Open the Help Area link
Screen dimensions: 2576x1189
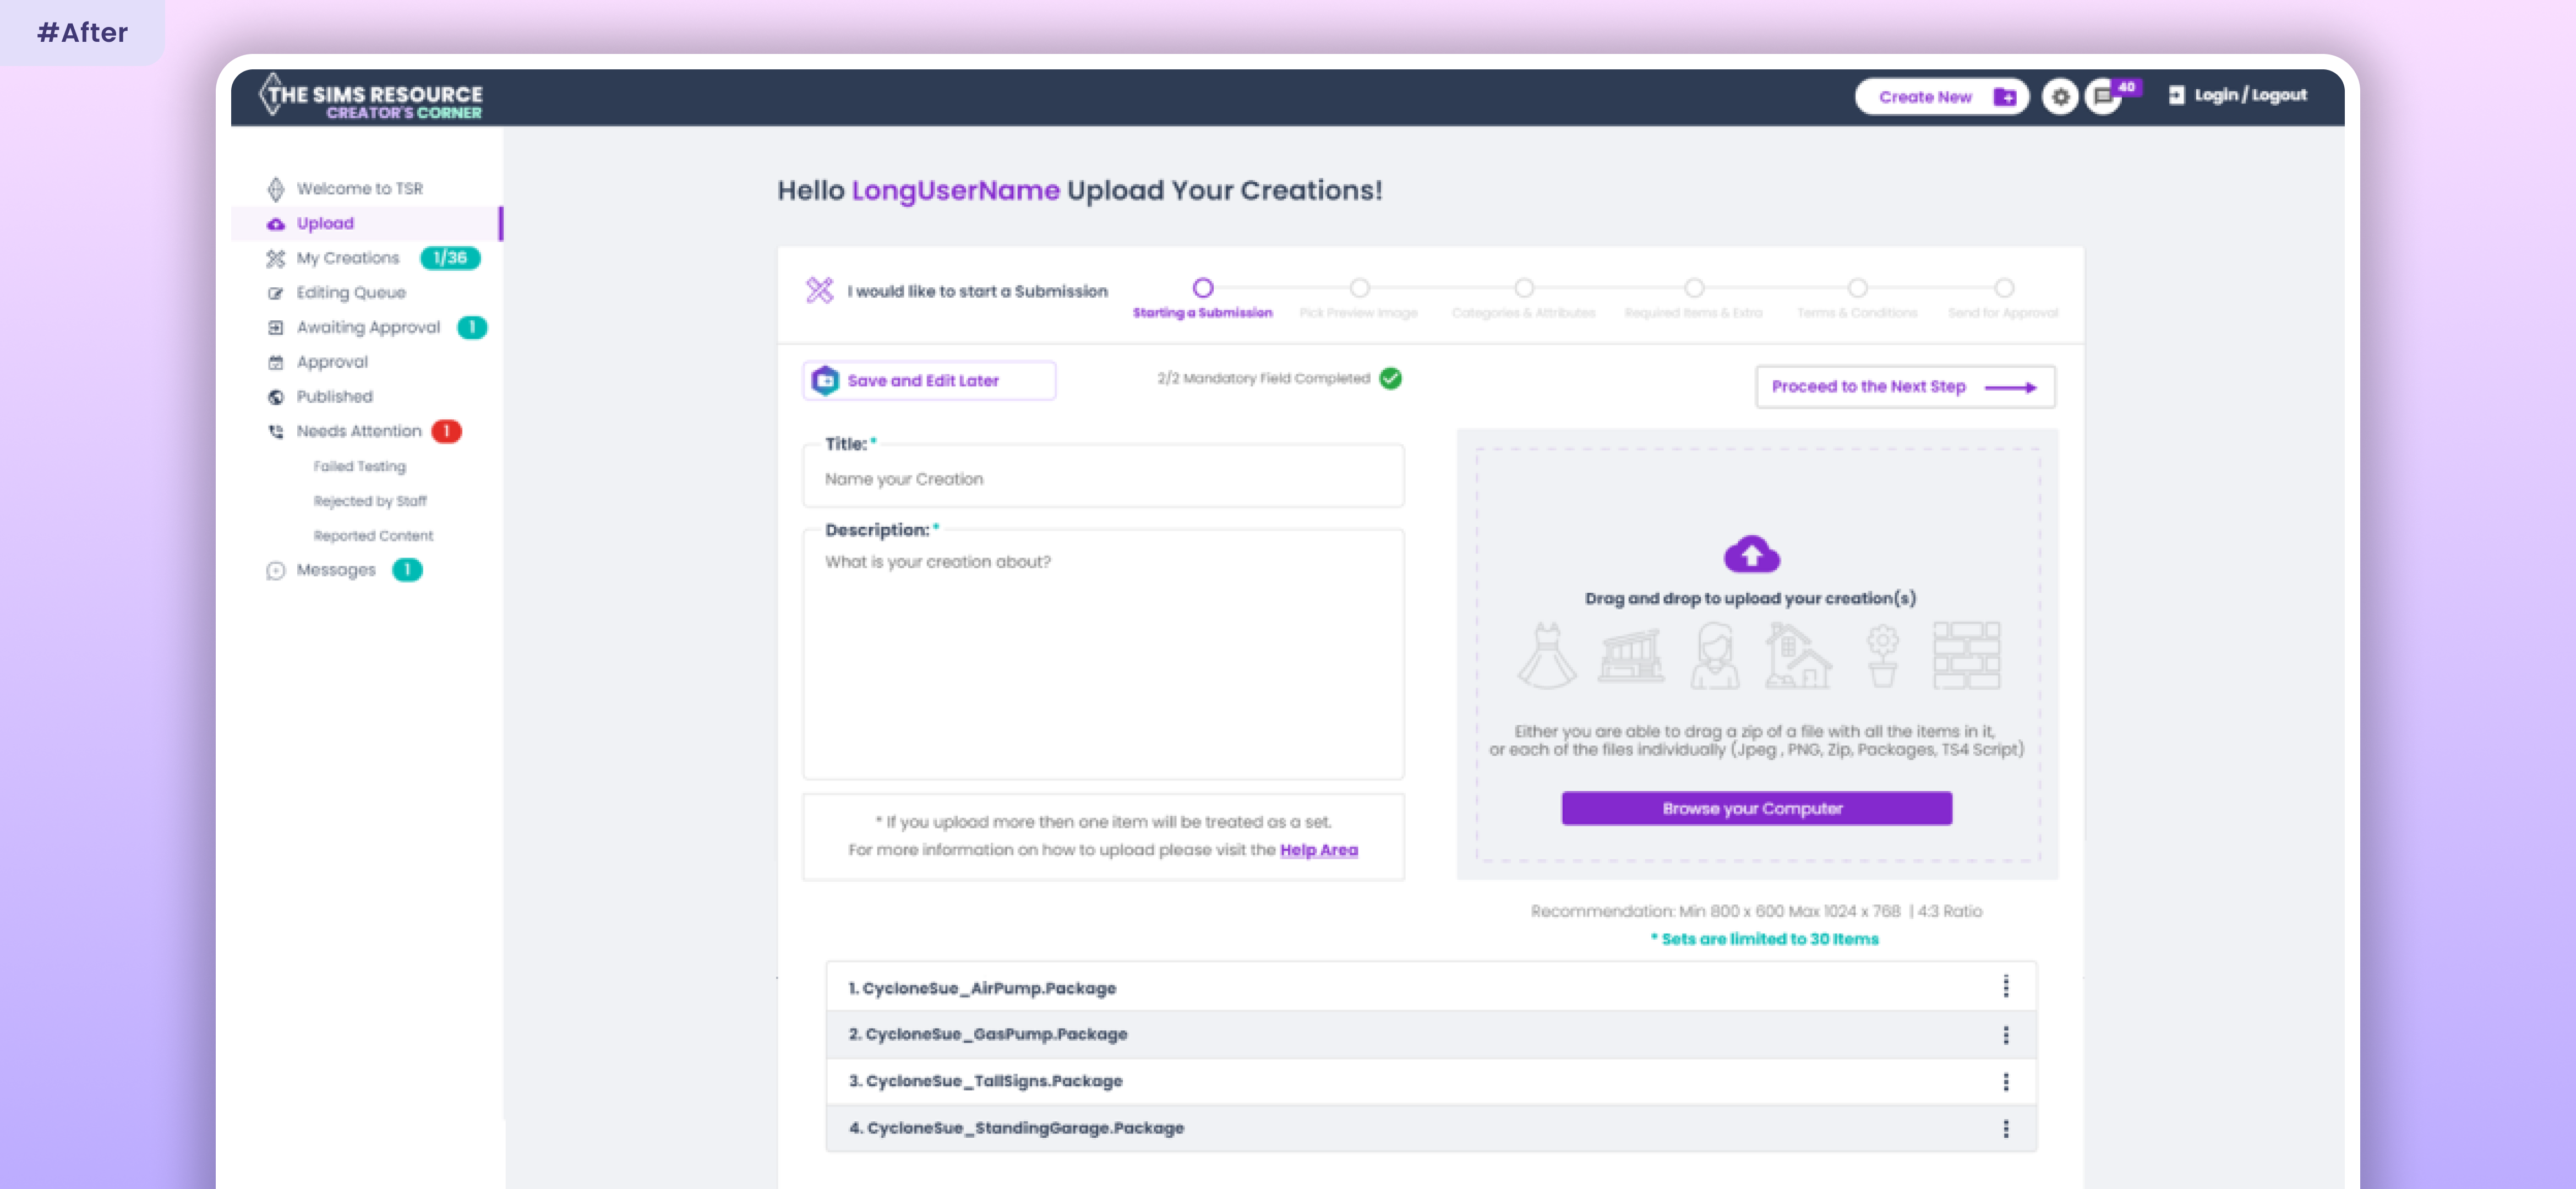(1318, 850)
